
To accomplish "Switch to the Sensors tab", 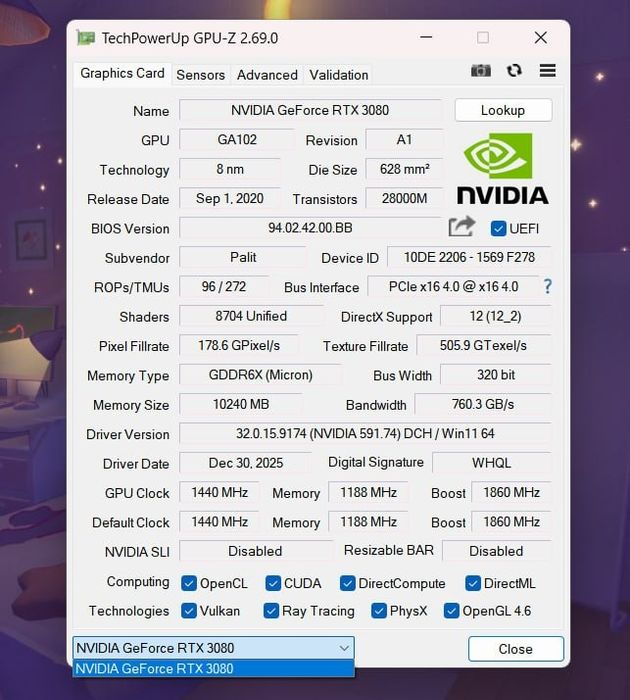I will (x=200, y=75).
